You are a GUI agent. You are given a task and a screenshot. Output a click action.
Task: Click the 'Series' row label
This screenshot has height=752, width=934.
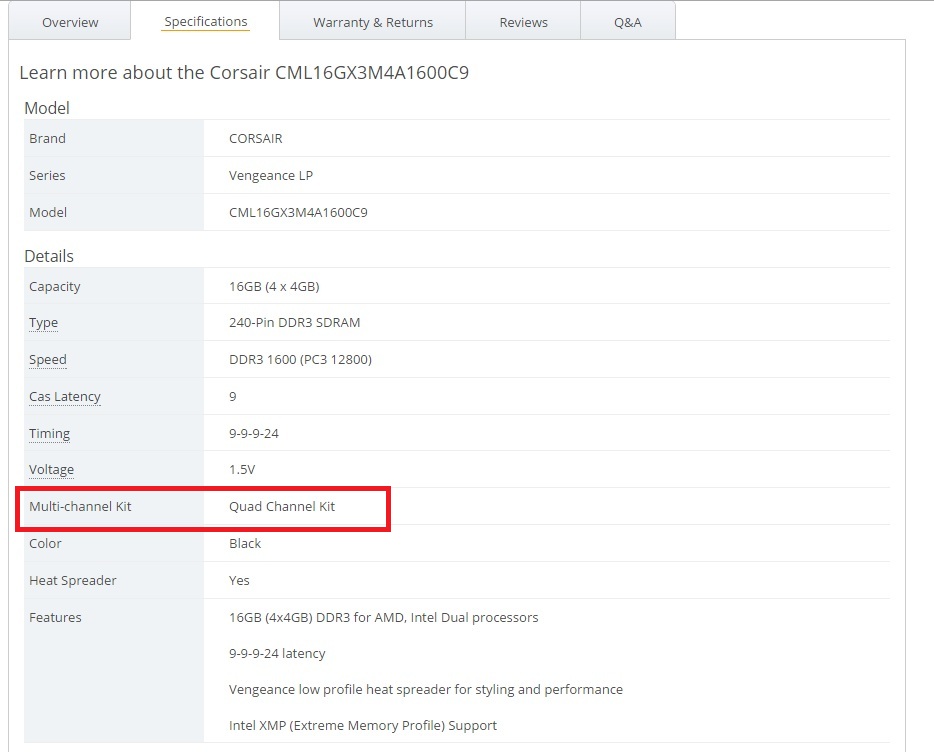pyautogui.click(x=47, y=175)
